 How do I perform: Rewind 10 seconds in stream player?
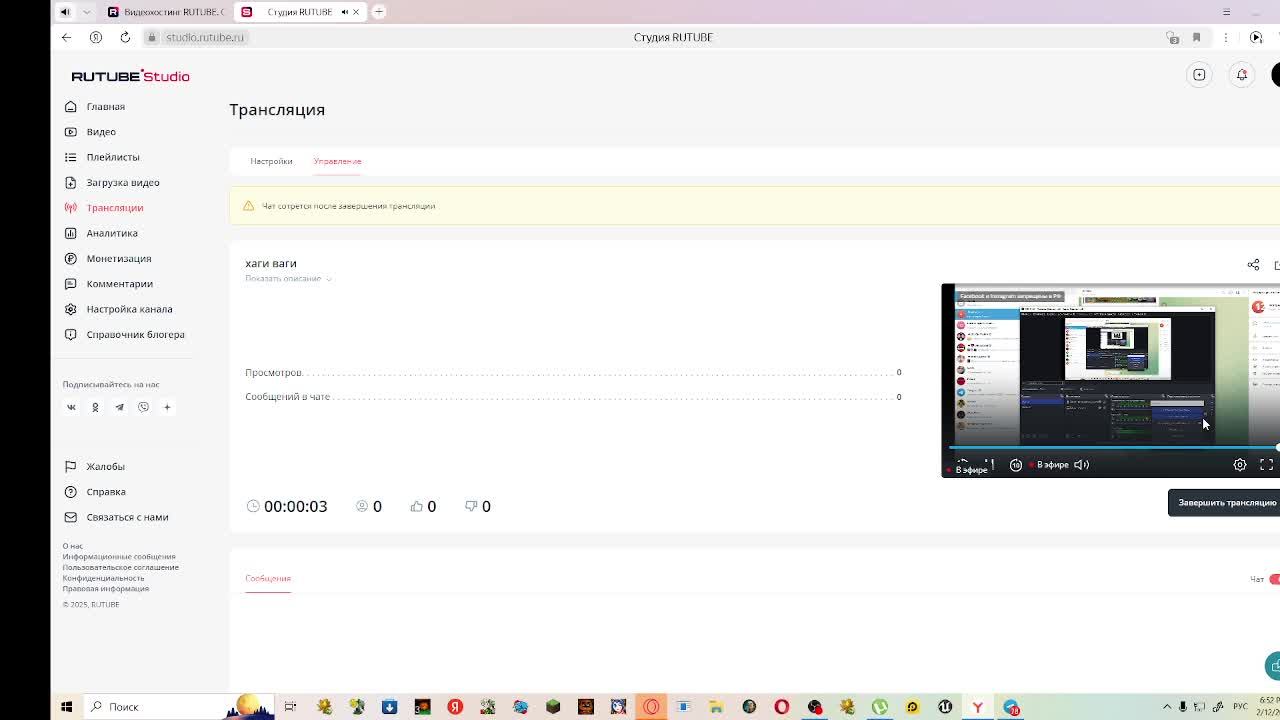pos(1016,464)
